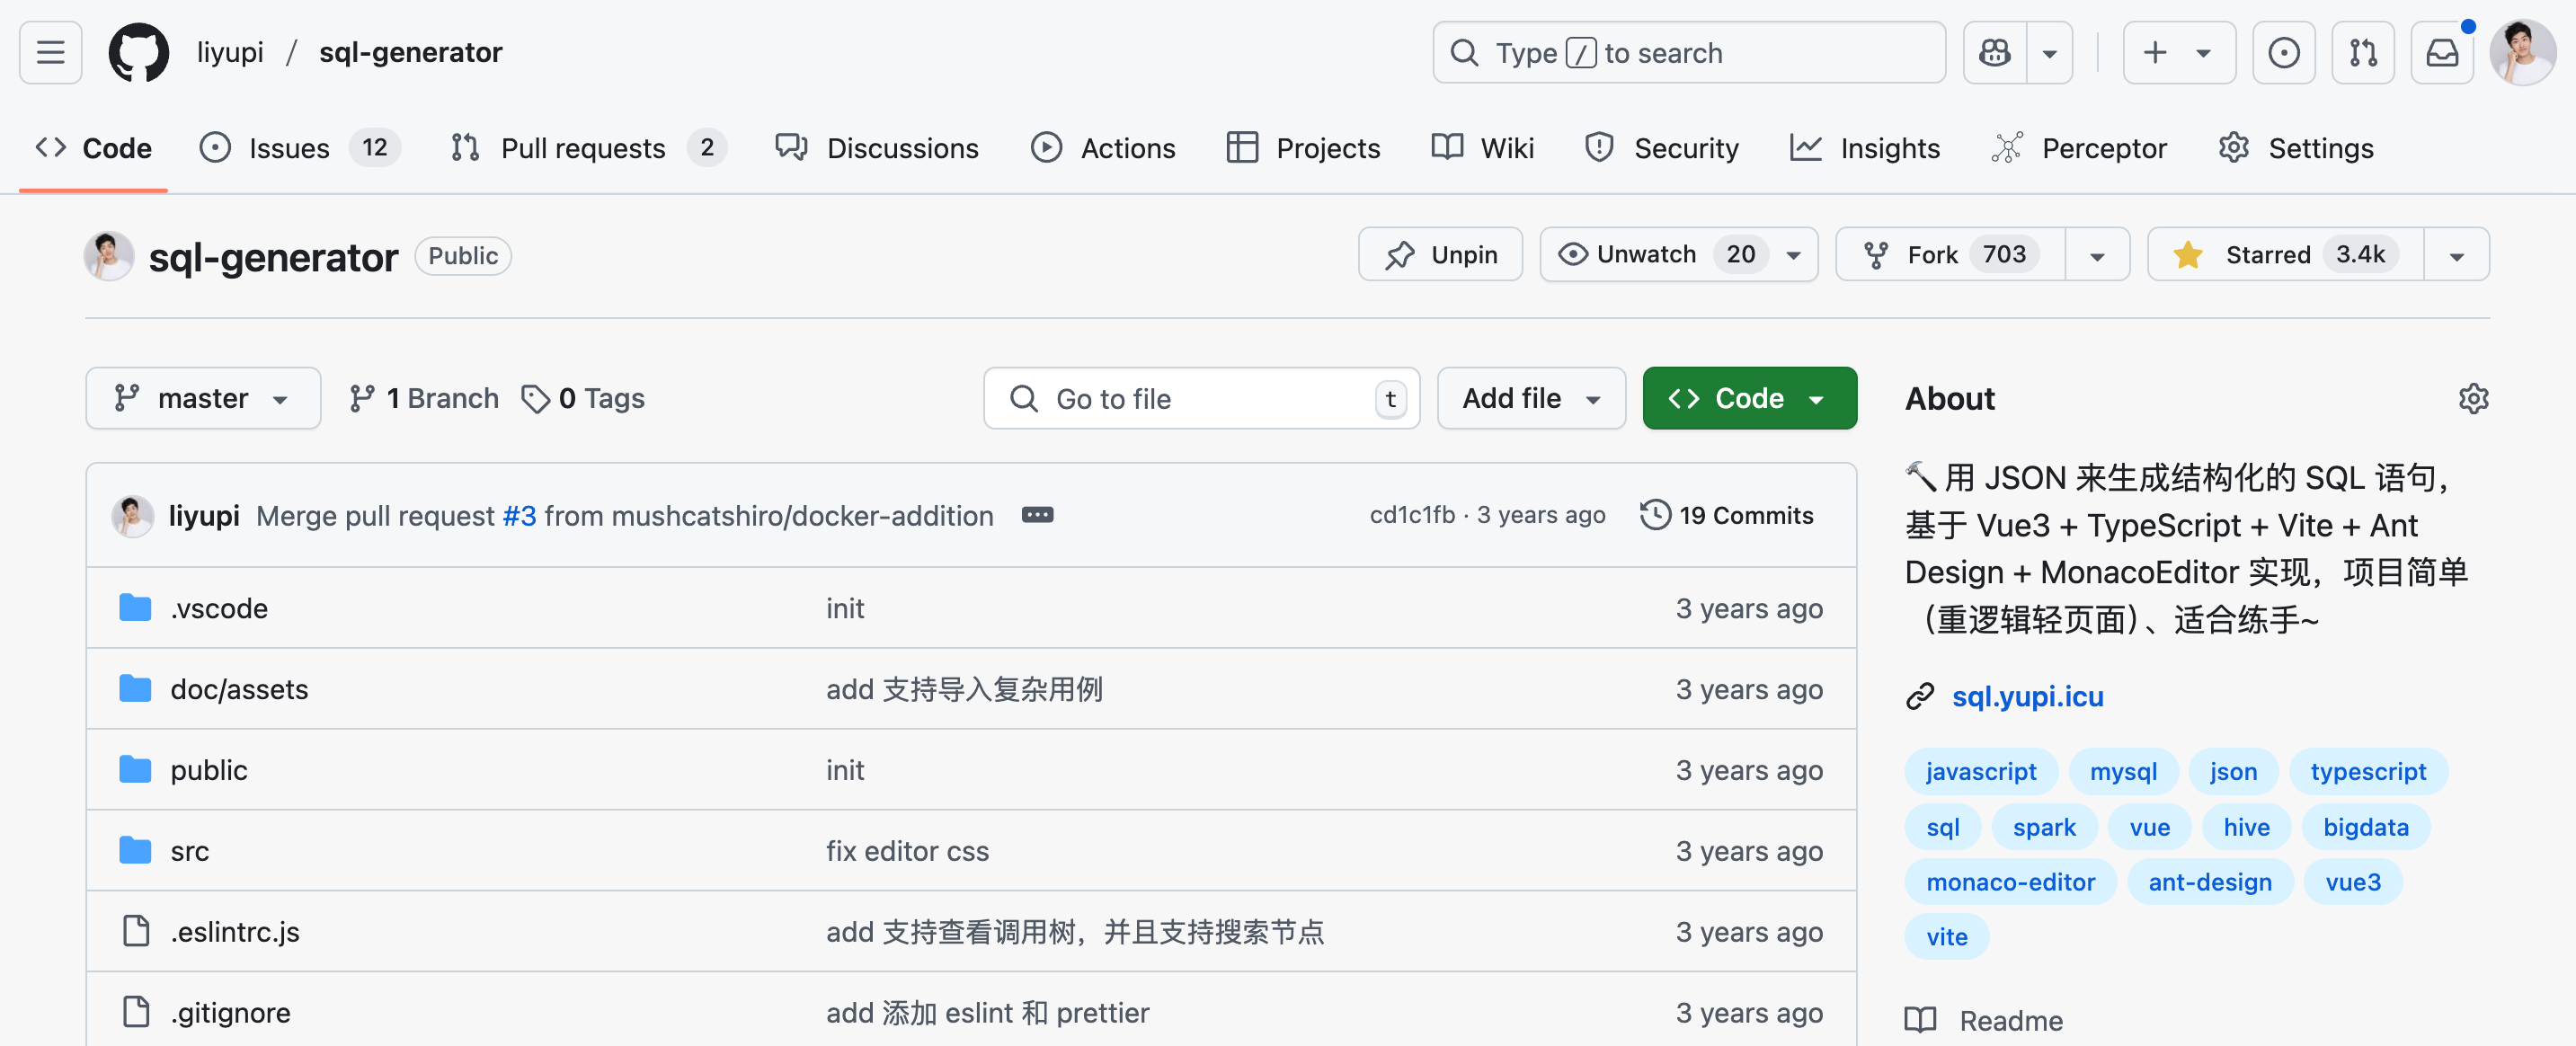Expand the green Code dropdown
The width and height of the screenshot is (2576, 1046).
(x=1749, y=398)
